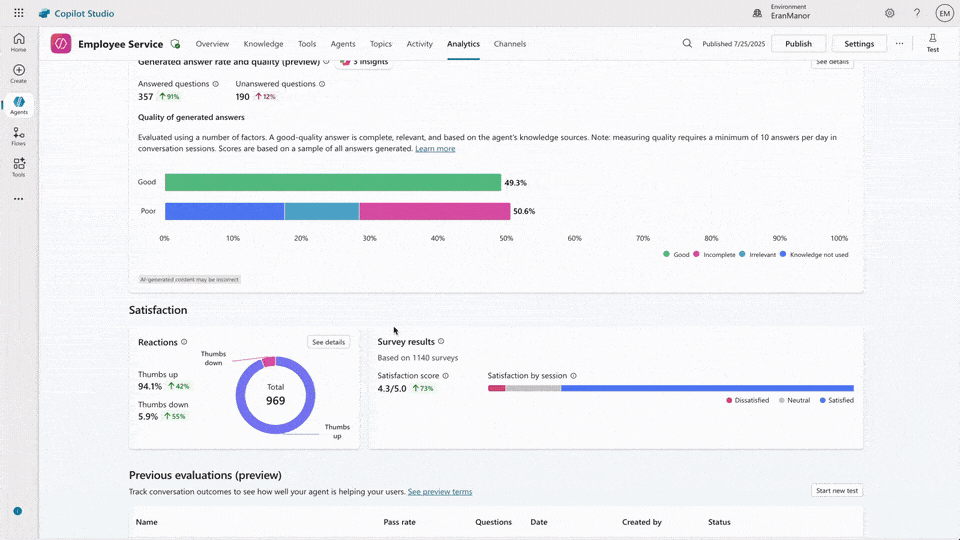
Task: Open the EM account avatar
Action: [945, 13]
